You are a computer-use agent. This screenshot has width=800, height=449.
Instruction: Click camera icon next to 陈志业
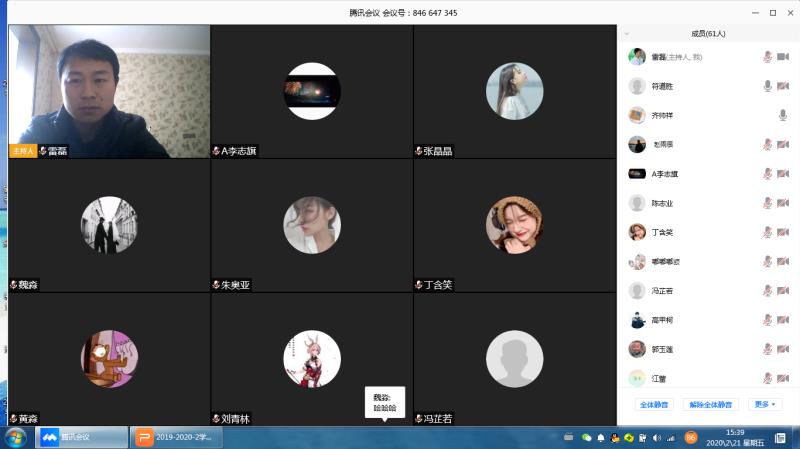pos(782,203)
